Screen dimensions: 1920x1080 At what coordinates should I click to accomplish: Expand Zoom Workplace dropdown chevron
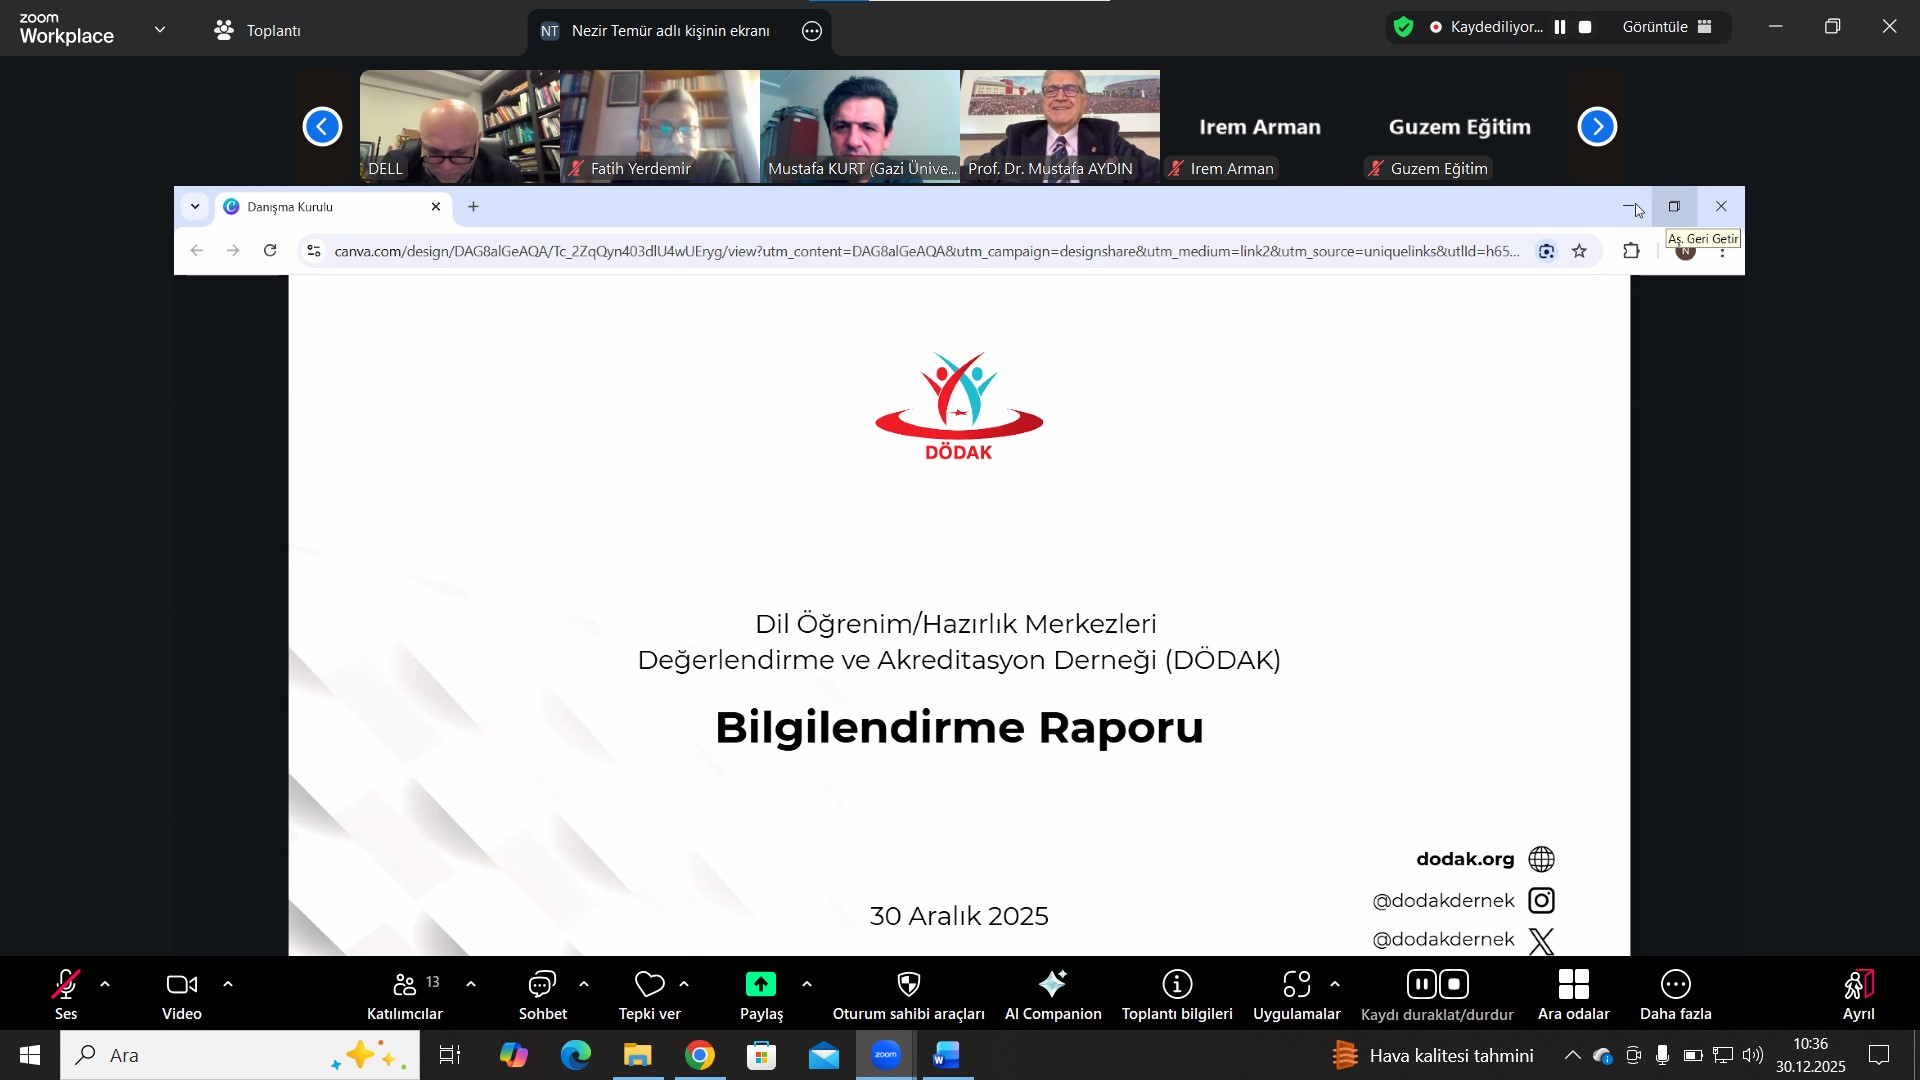click(x=160, y=30)
